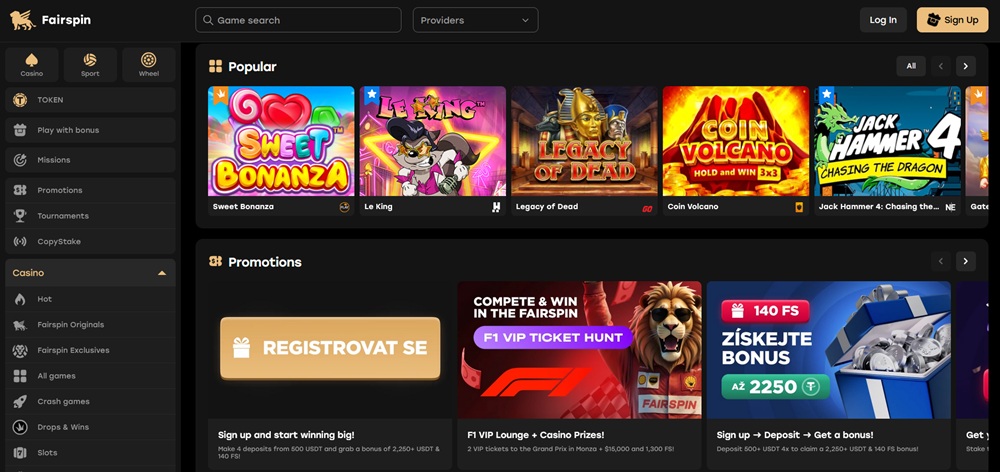Click the Log In button

tap(883, 20)
